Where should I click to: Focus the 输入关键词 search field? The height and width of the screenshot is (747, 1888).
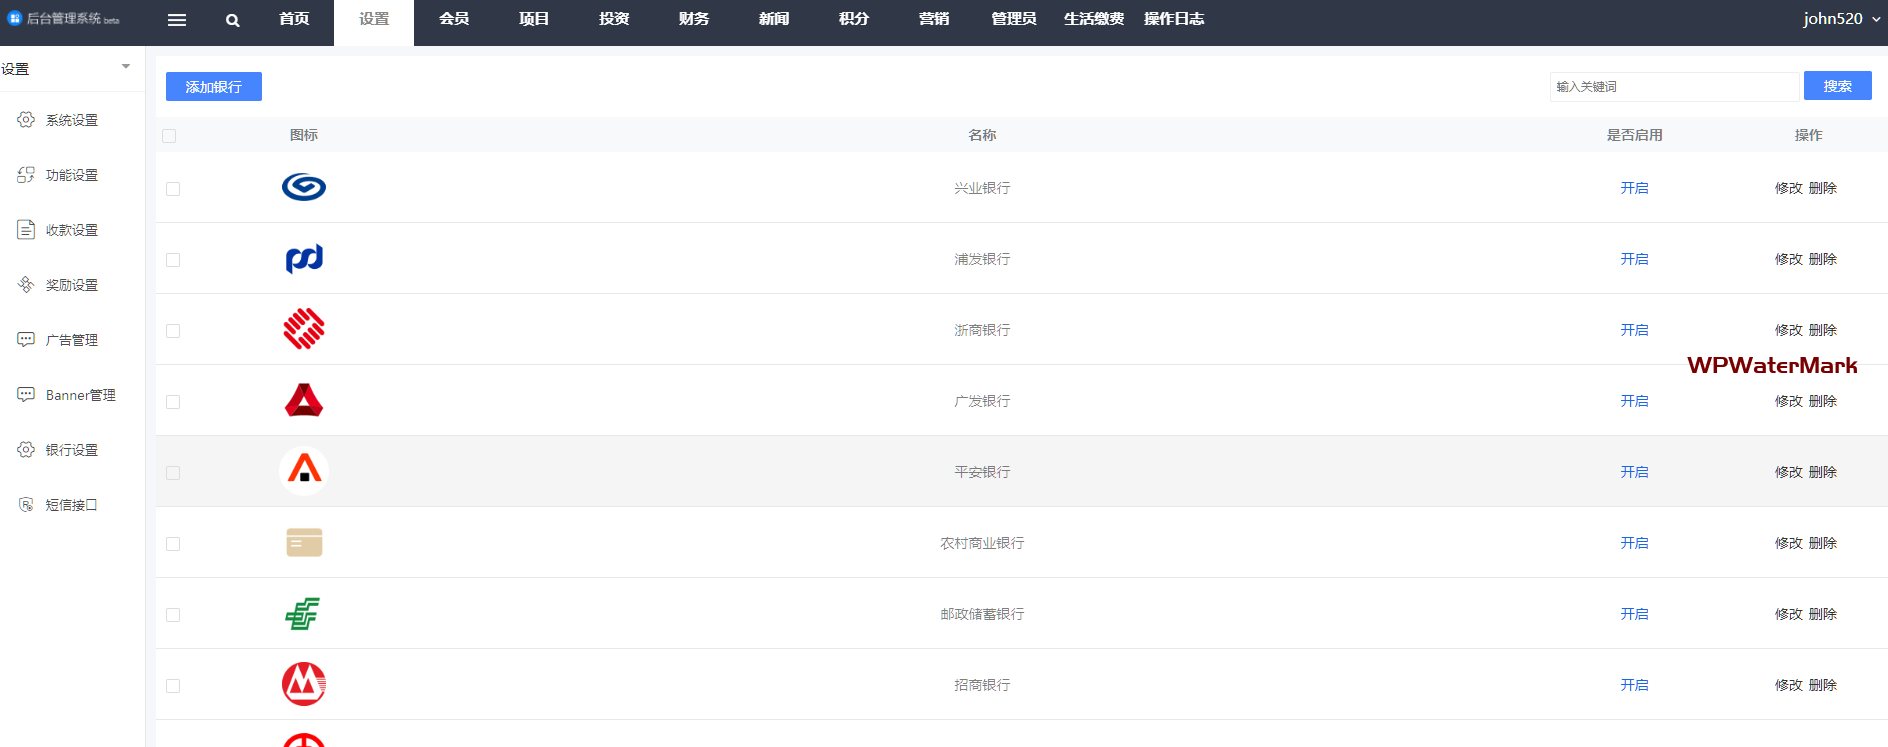coord(1673,87)
